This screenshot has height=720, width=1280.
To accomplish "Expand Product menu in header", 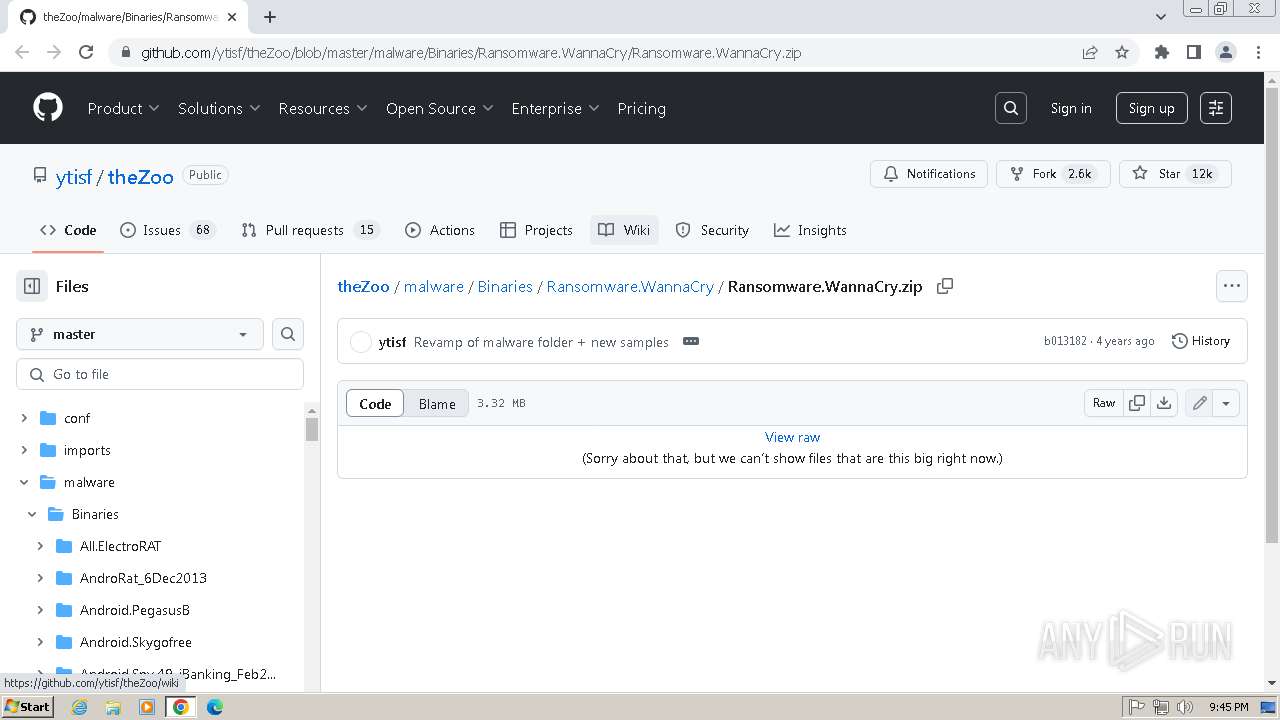I will click(x=123, y=108).
